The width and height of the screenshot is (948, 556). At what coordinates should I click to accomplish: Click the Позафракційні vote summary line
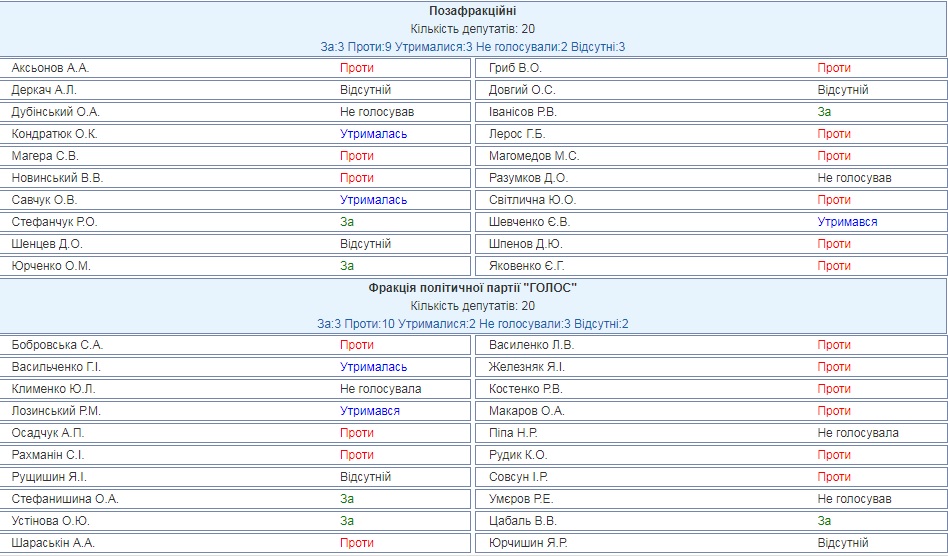473,47
